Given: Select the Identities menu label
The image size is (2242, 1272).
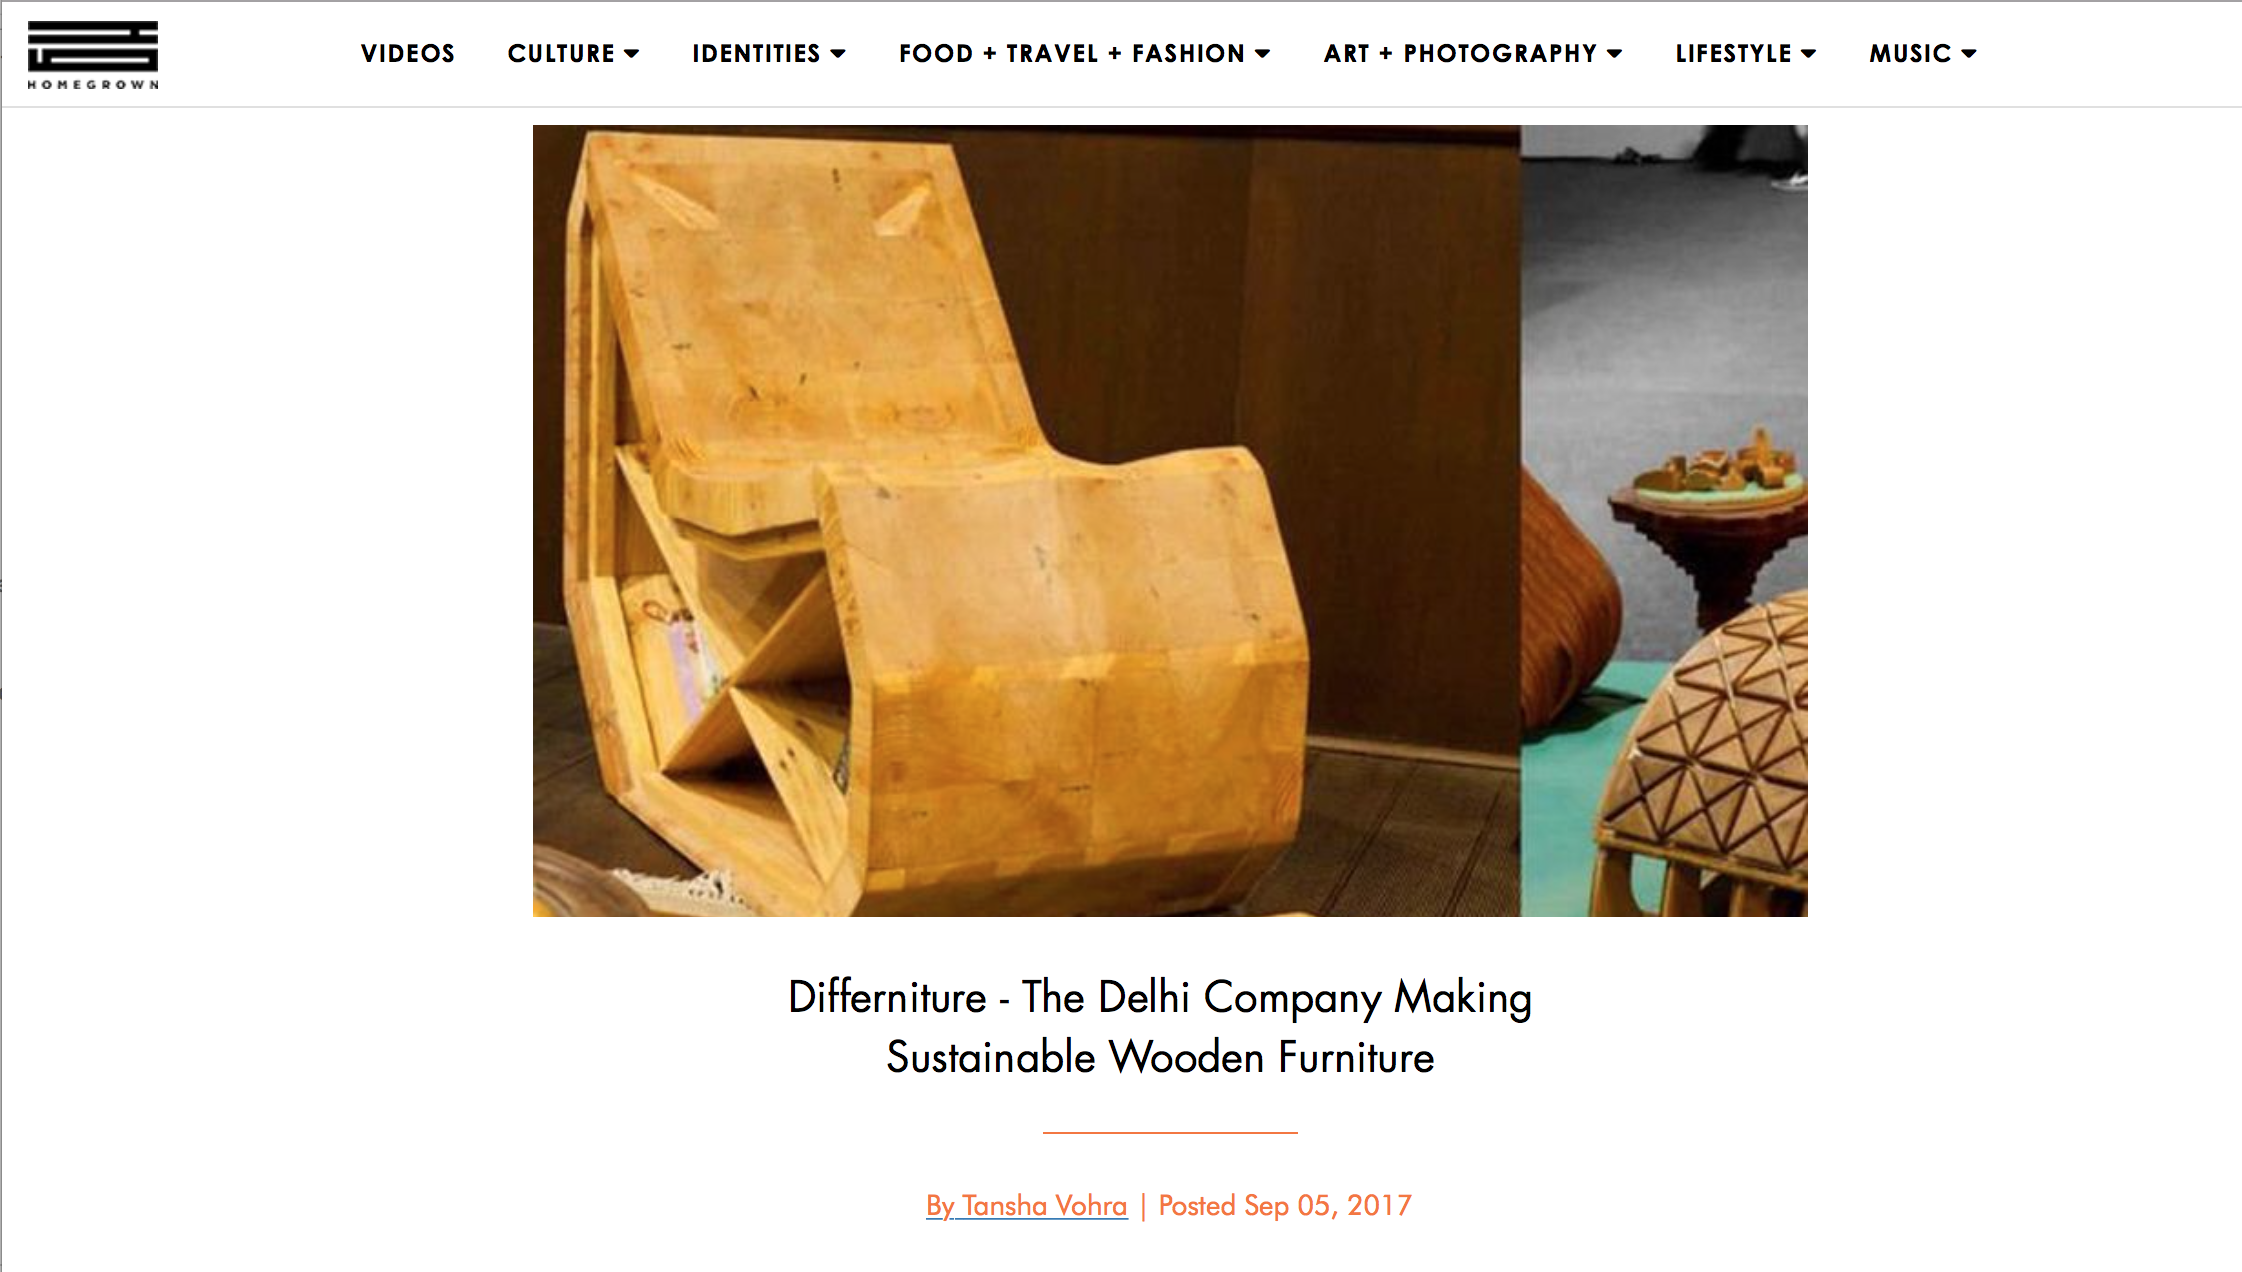Looking at the screenshot, I should [x=756, y=53].
